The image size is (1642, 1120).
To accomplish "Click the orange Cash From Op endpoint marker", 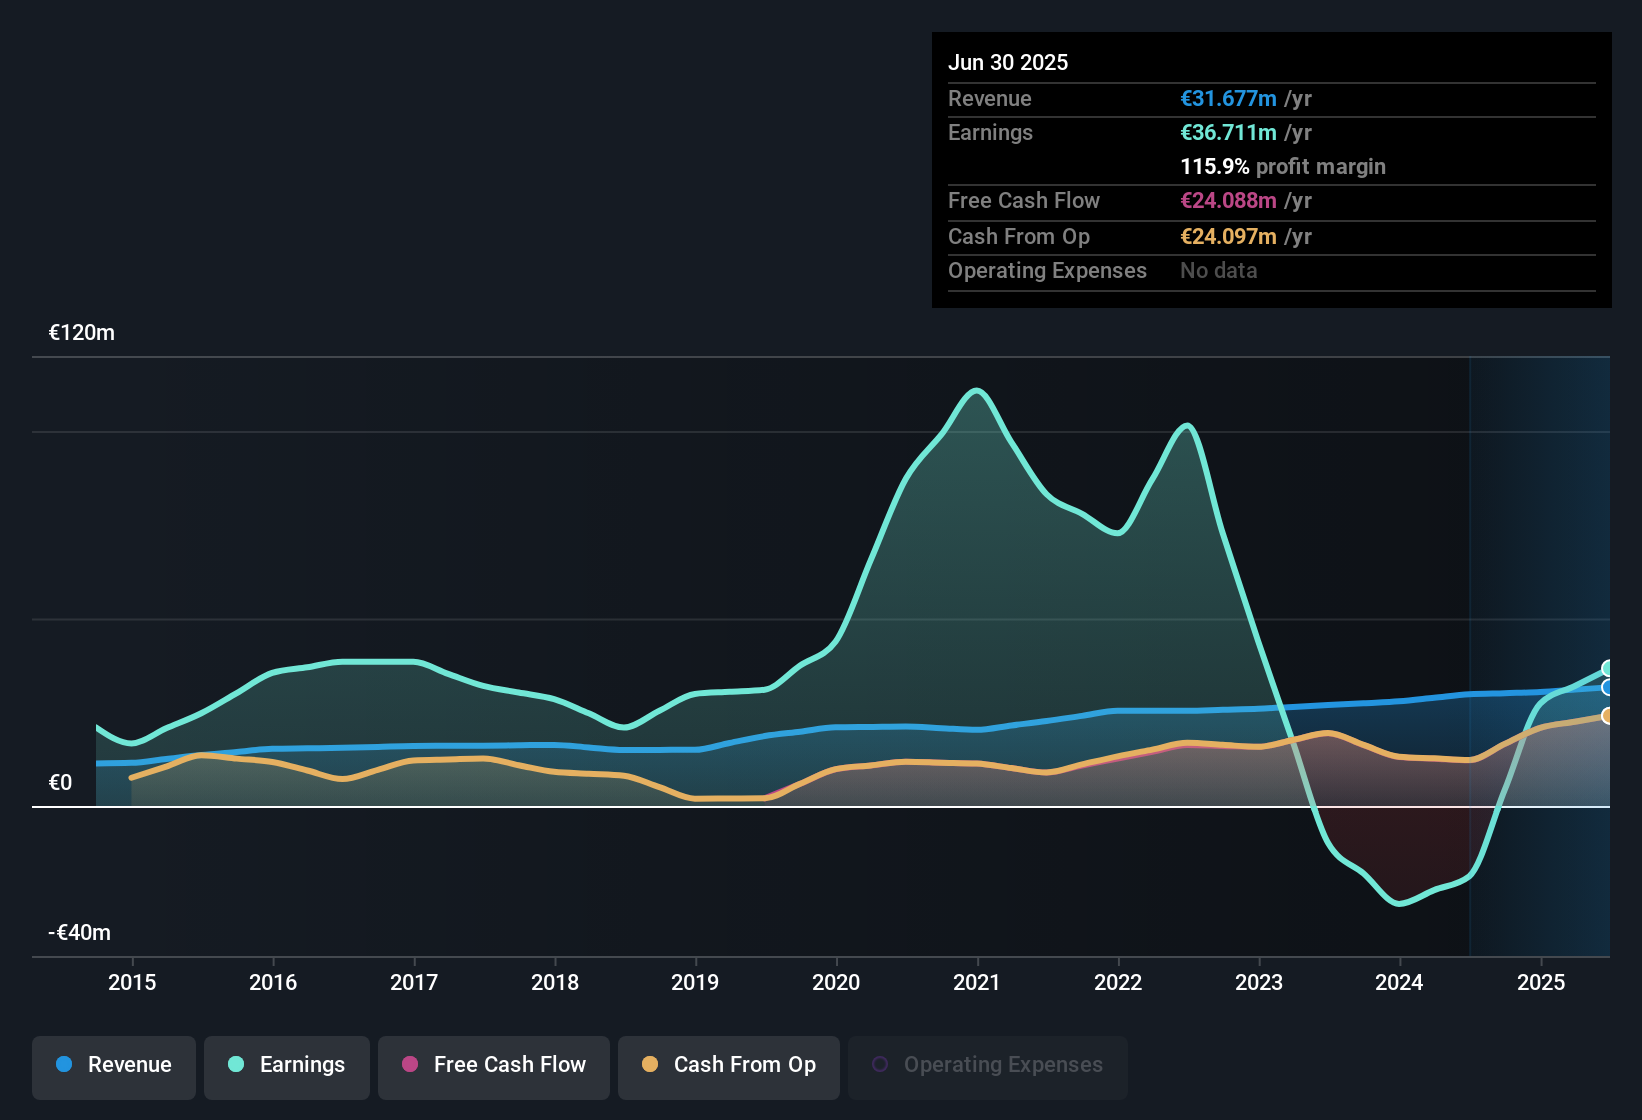I will [1608, 716].
